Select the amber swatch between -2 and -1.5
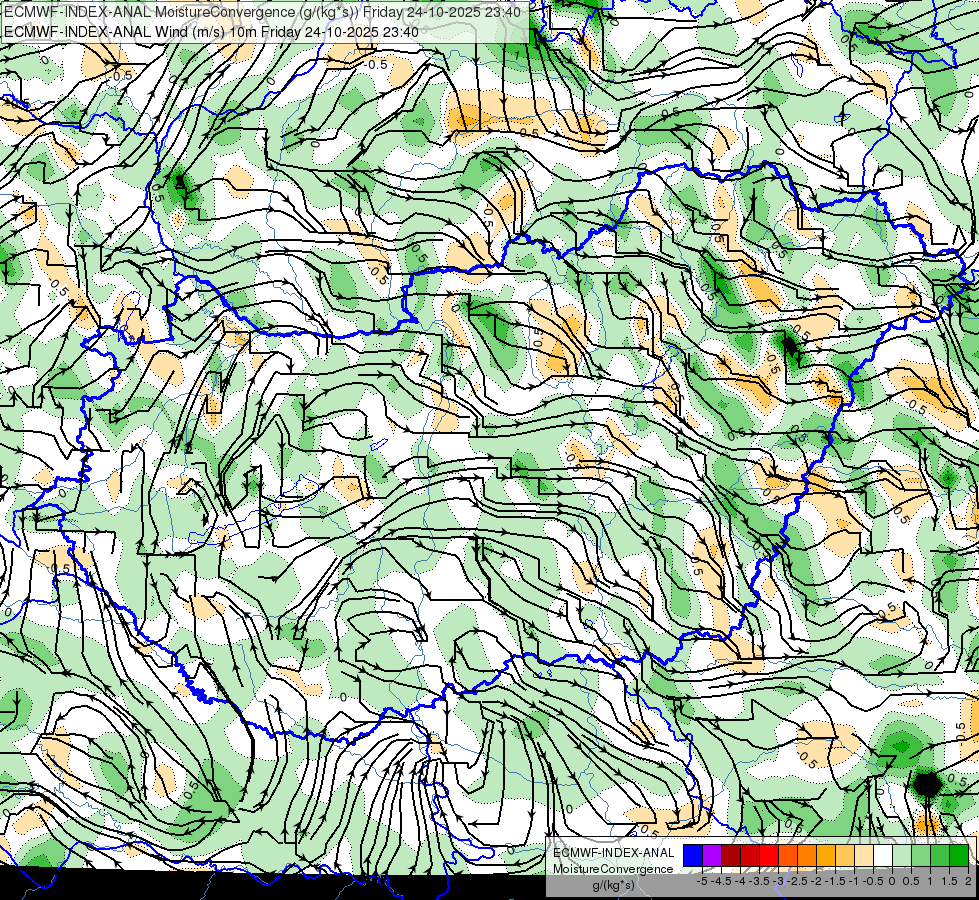Screen dimensions: 979x900 pyautogui.click(x=826, y=855)
